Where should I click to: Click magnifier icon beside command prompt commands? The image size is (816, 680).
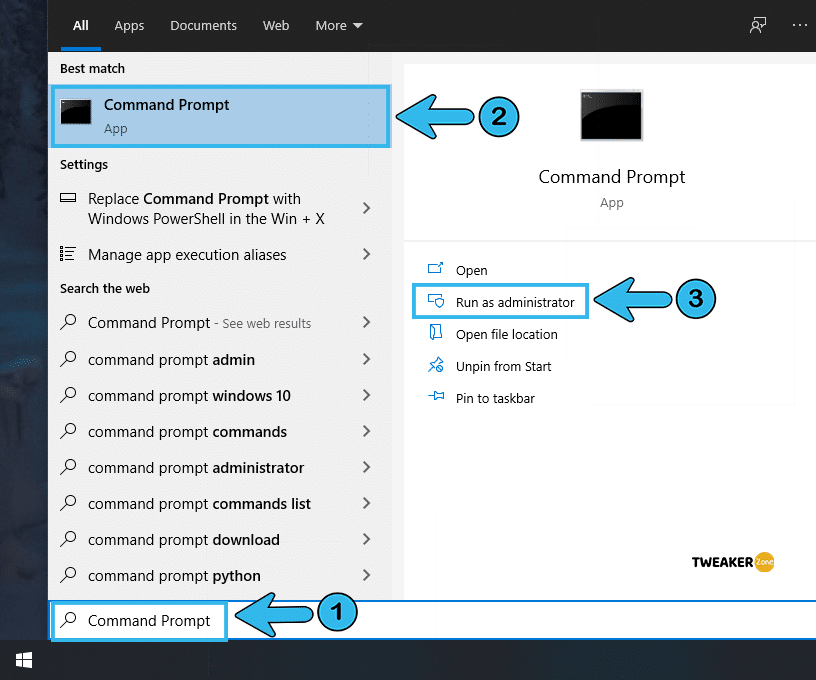click(68, 431)
